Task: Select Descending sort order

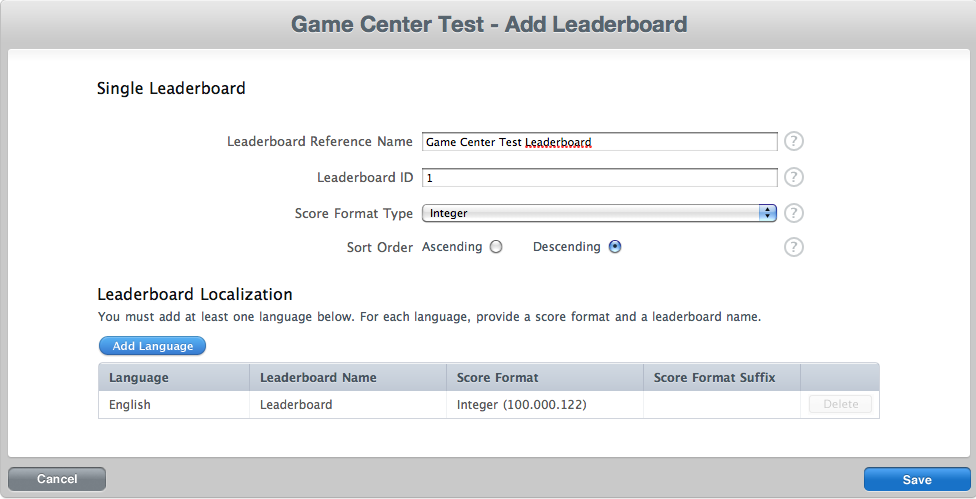Action: coord(615,247)
